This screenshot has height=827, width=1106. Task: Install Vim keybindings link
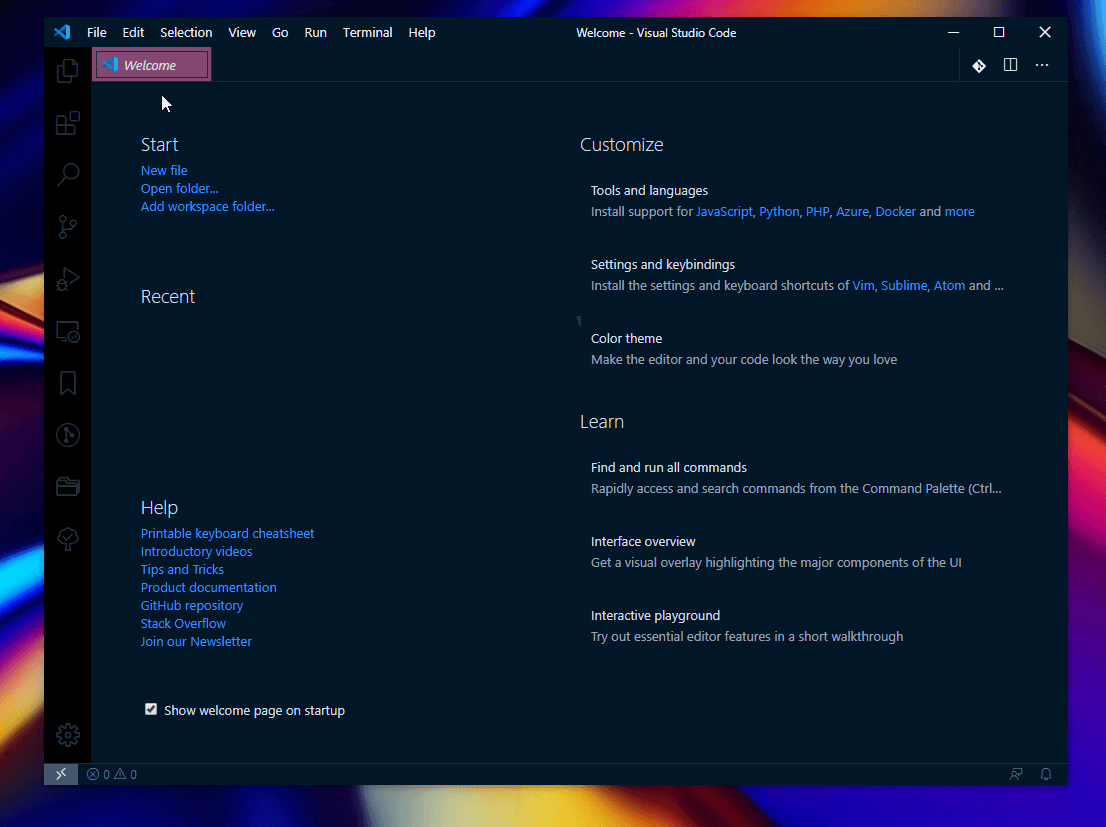pos(863,286)
